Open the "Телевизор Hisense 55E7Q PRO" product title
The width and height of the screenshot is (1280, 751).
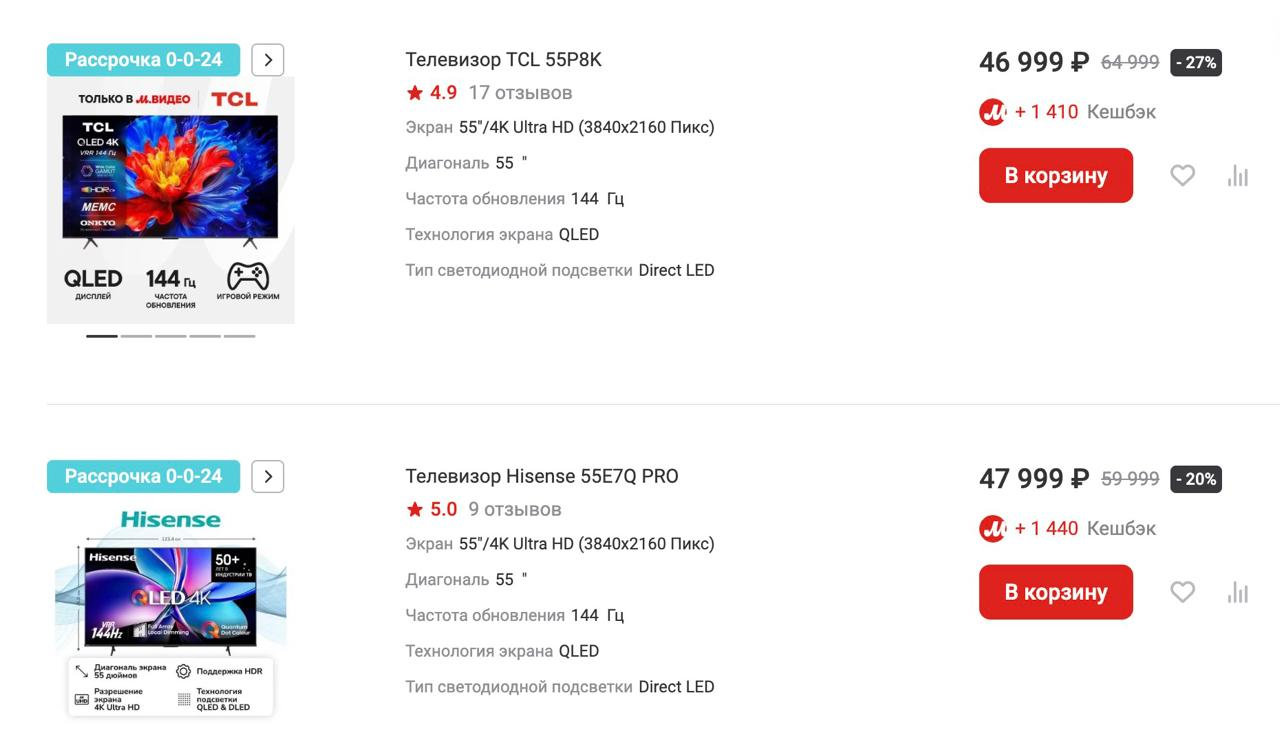click(x=541, y=477)
